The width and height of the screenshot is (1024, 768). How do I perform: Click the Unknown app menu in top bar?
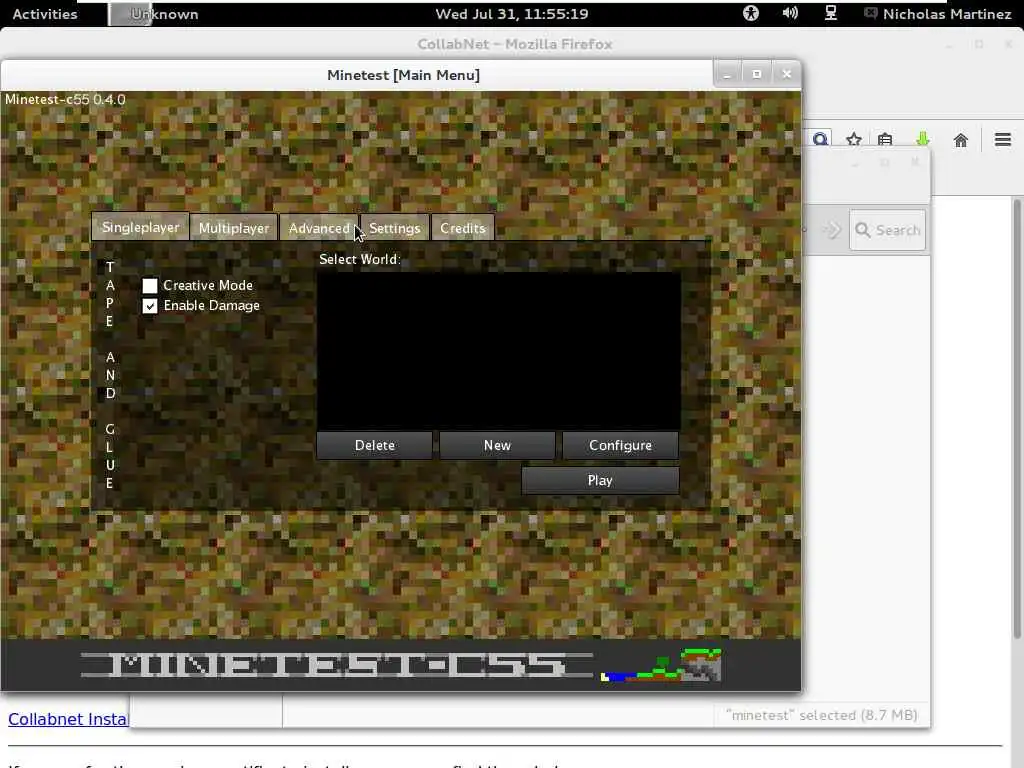(155, 14)
